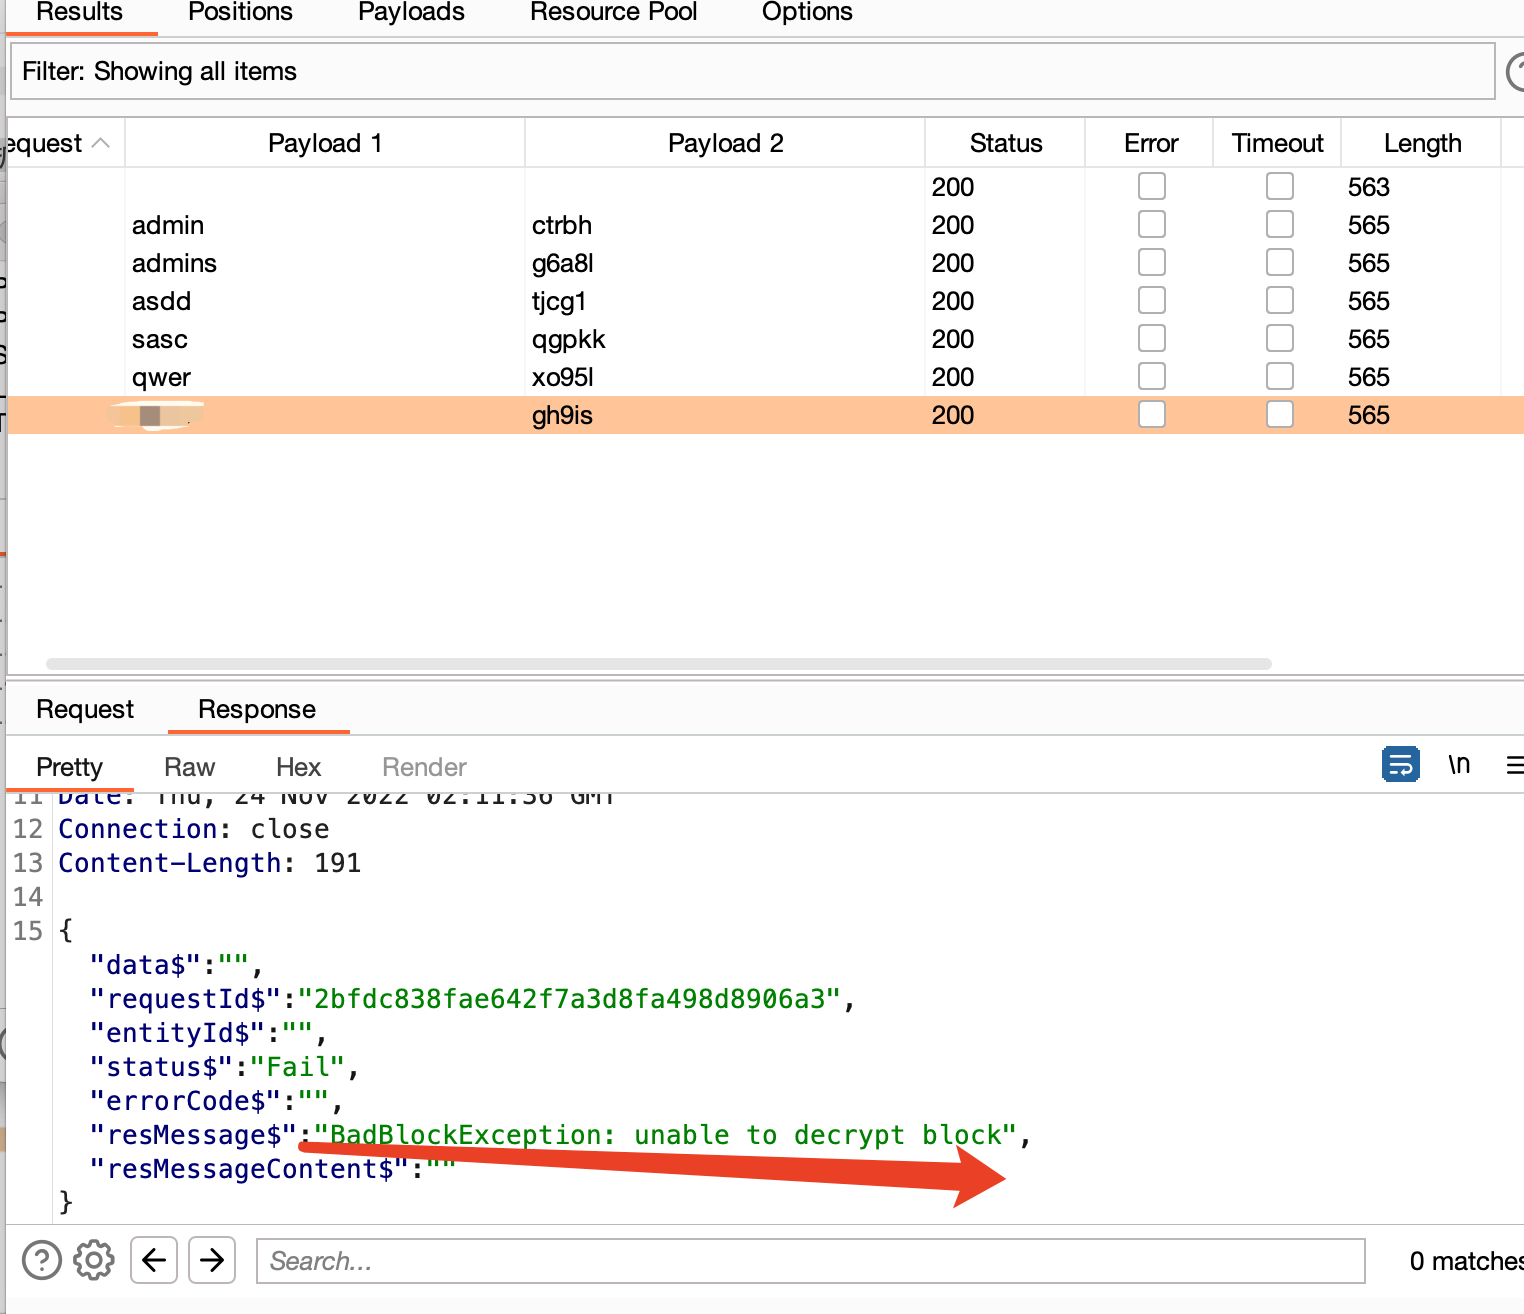Check Error box for admin row
Screen dimensions: 1524x1314
click(x=1152, y=224)
